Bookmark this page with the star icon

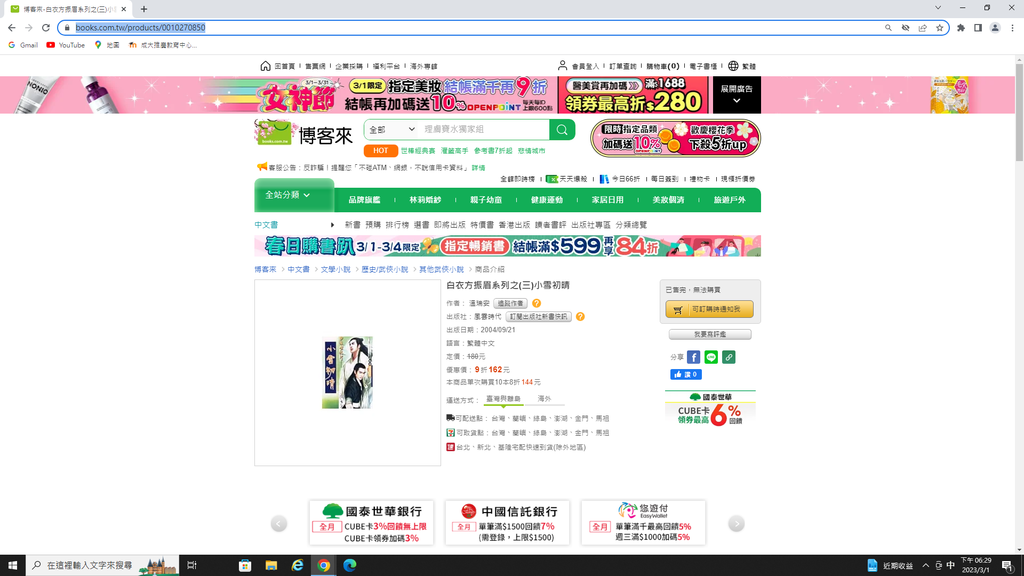940,28
